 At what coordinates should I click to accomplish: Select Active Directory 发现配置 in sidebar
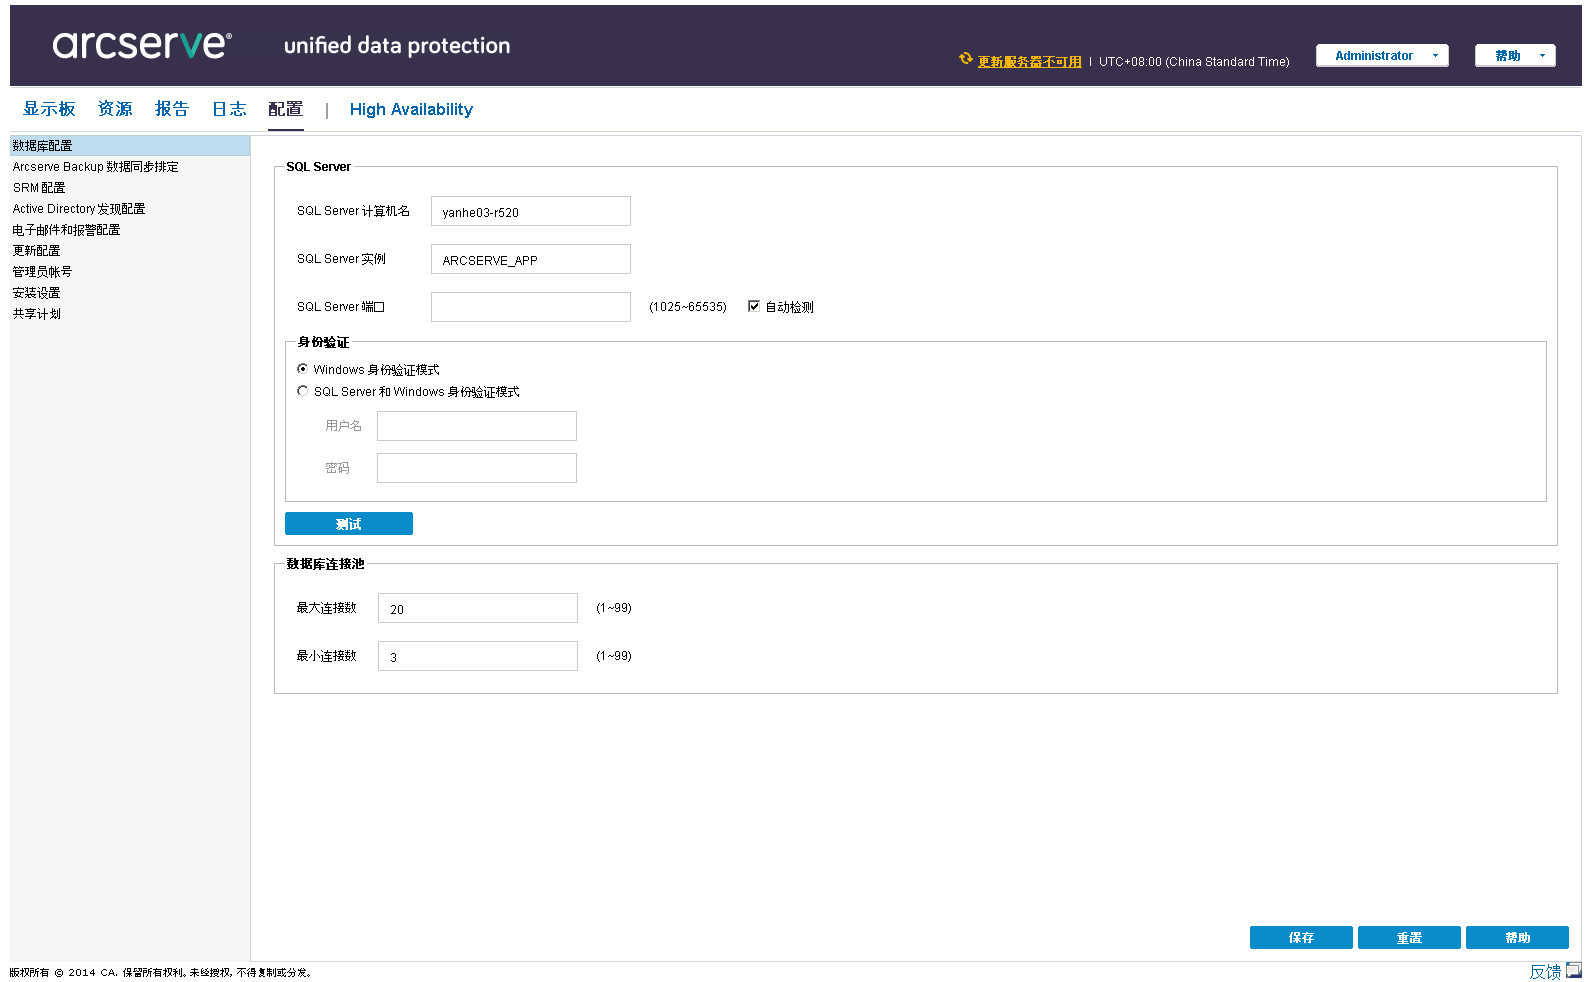79,209
